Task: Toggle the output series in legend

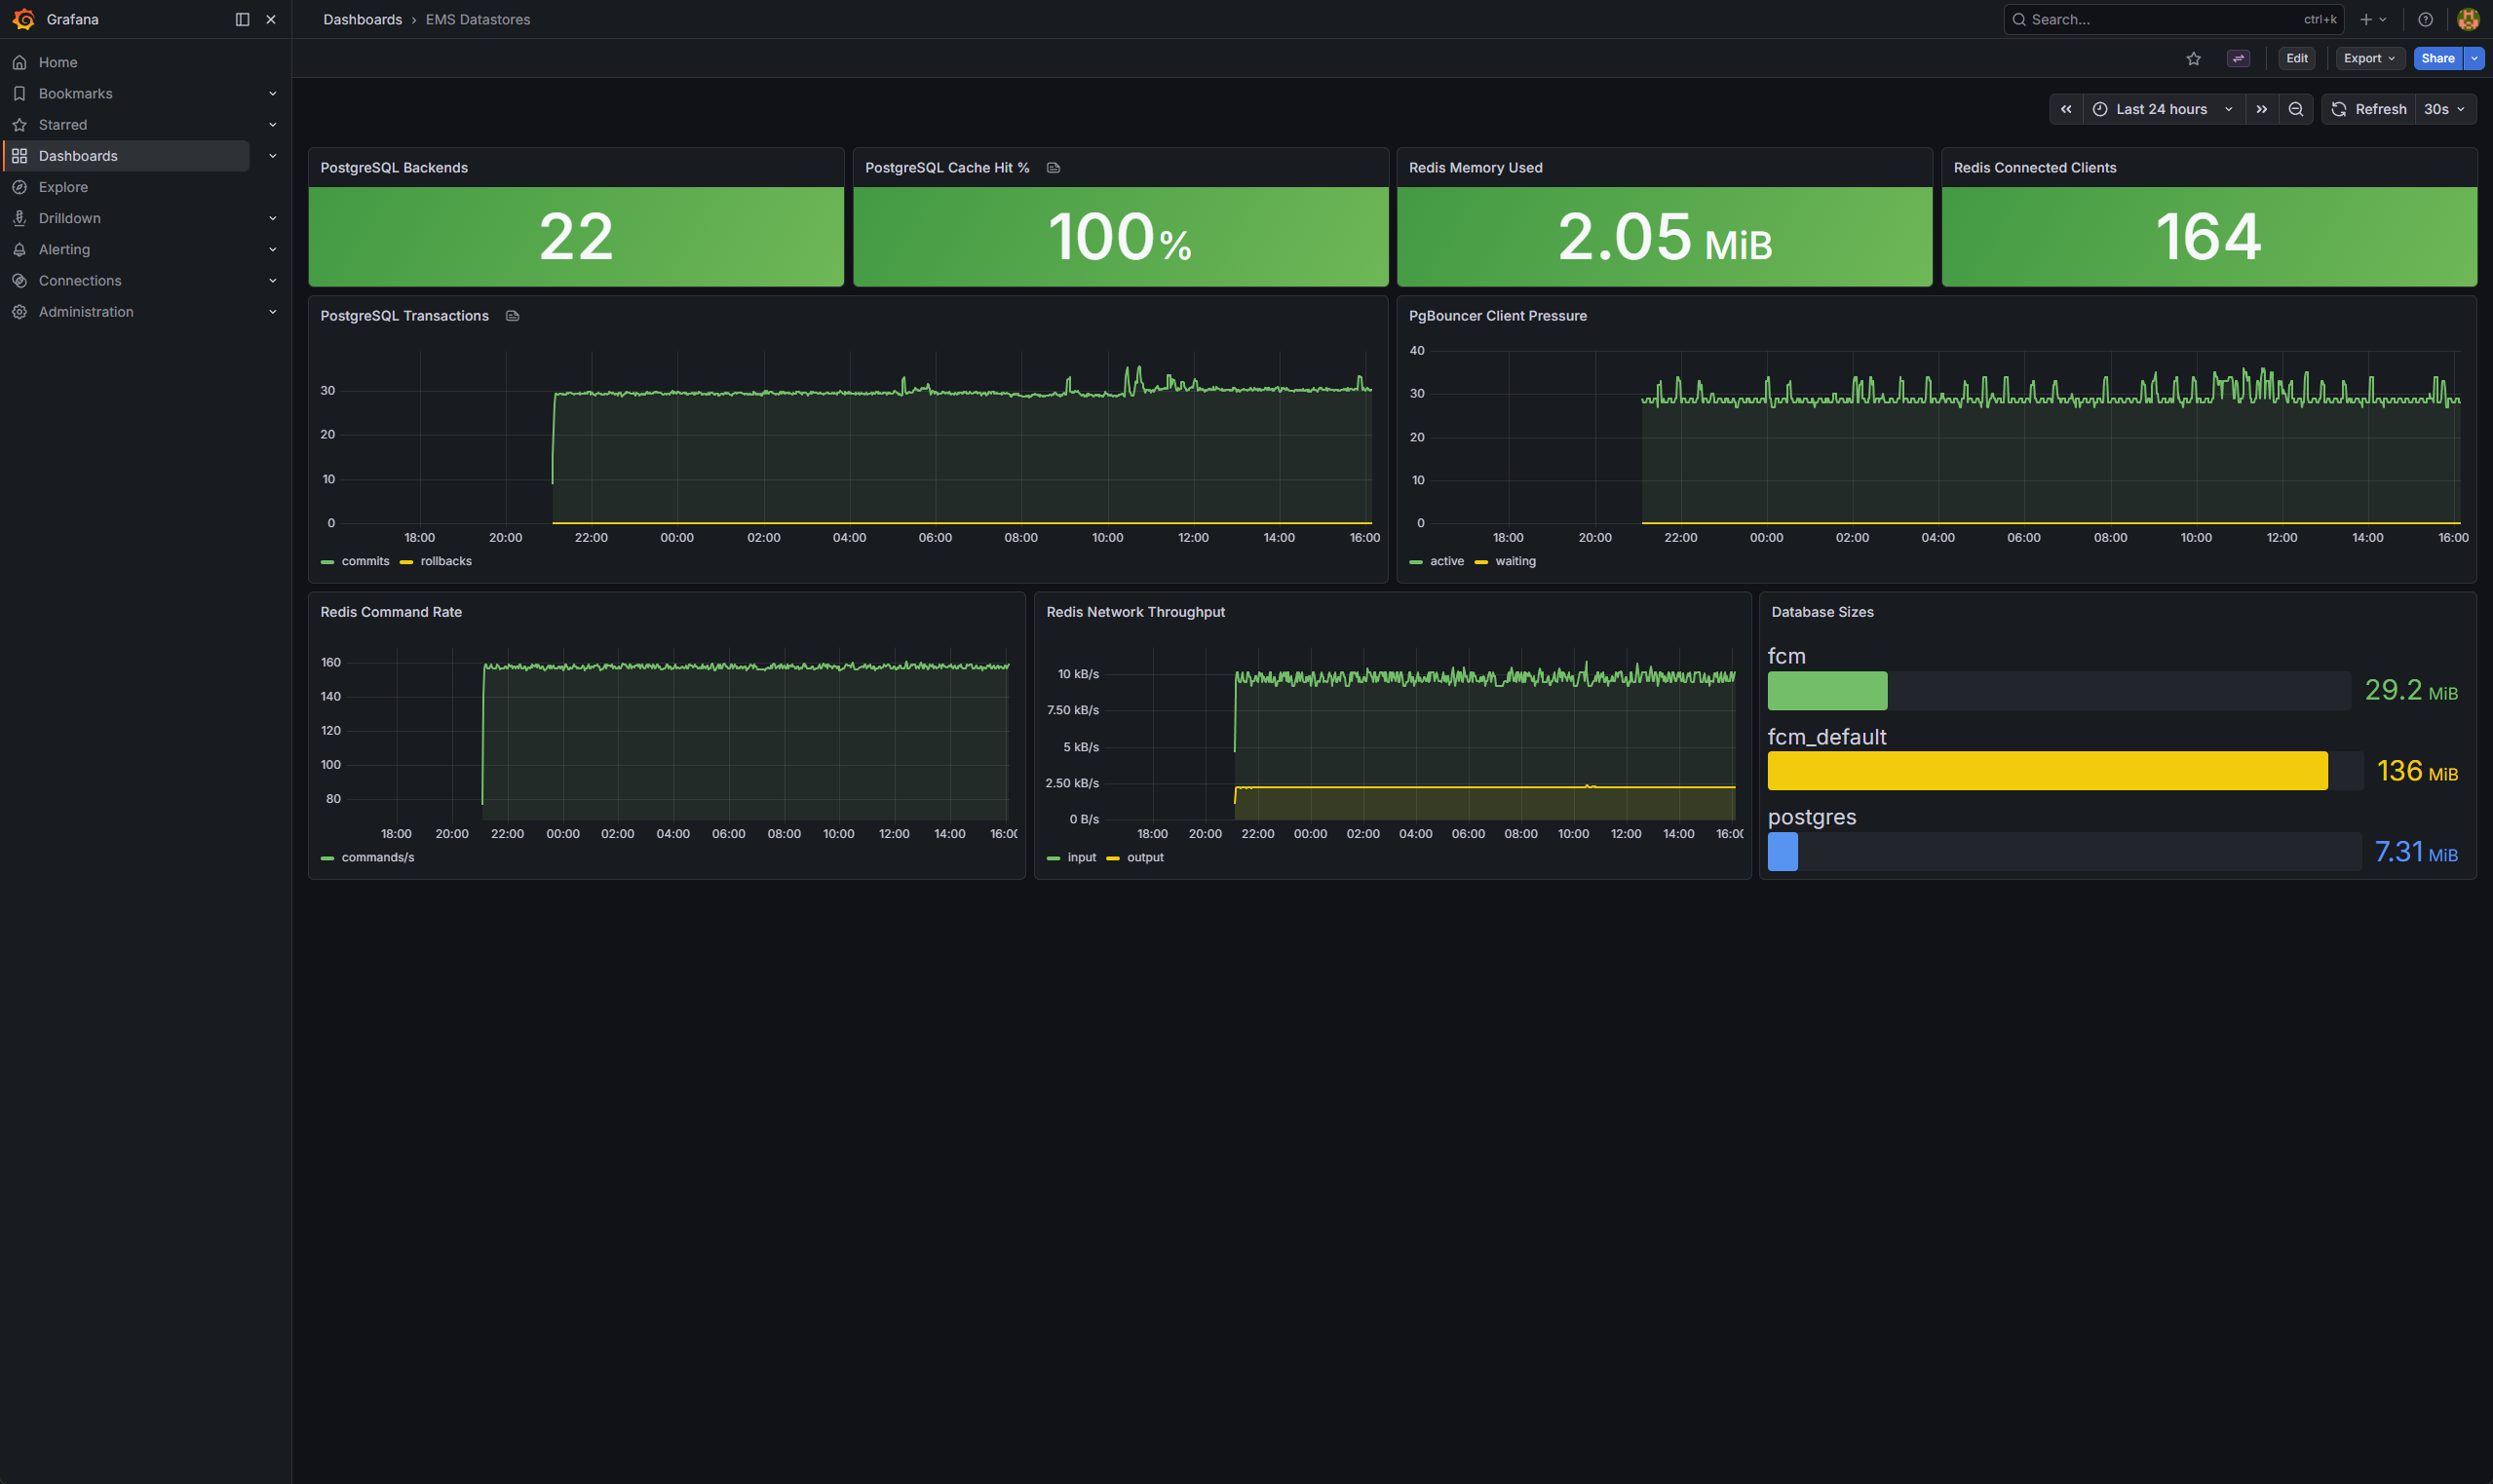Action: [x=1145, y=857]
